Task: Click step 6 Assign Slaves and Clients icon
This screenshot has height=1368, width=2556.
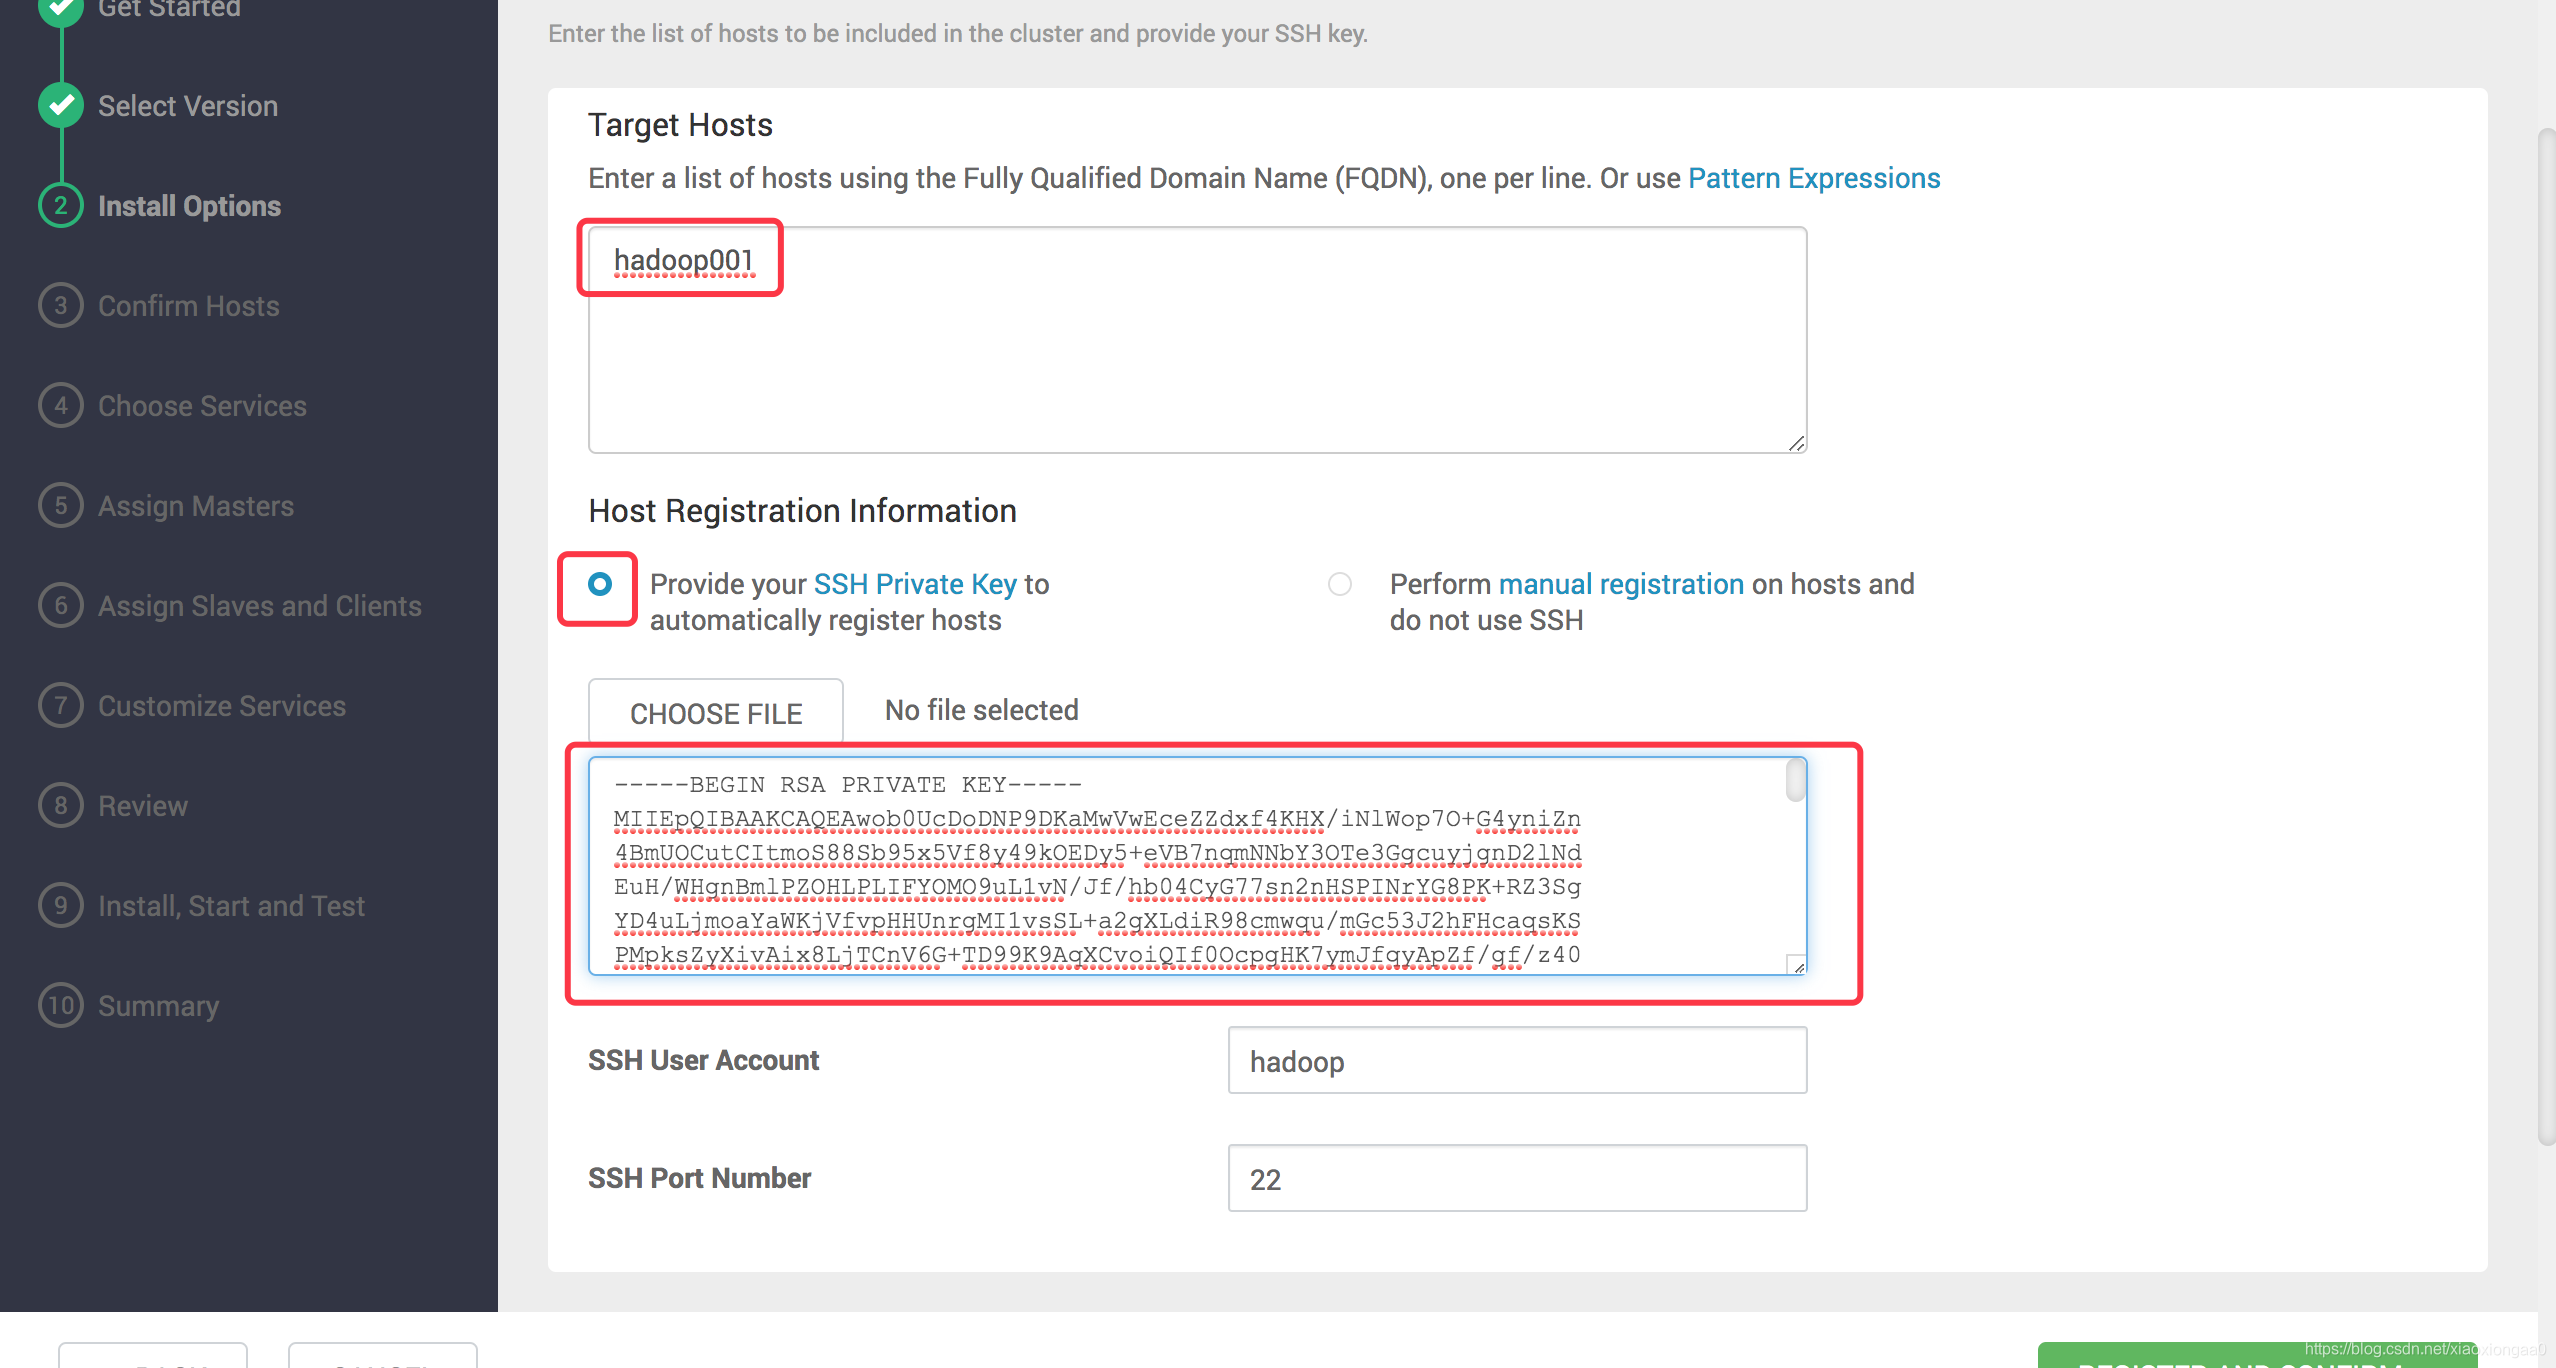Action: [x=61, y=605]
